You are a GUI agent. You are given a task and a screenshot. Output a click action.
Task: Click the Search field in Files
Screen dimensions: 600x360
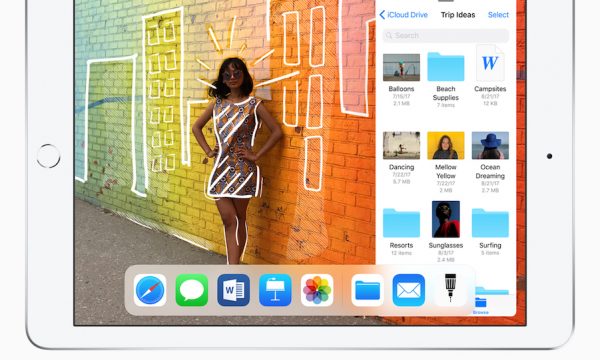[446, 36]
